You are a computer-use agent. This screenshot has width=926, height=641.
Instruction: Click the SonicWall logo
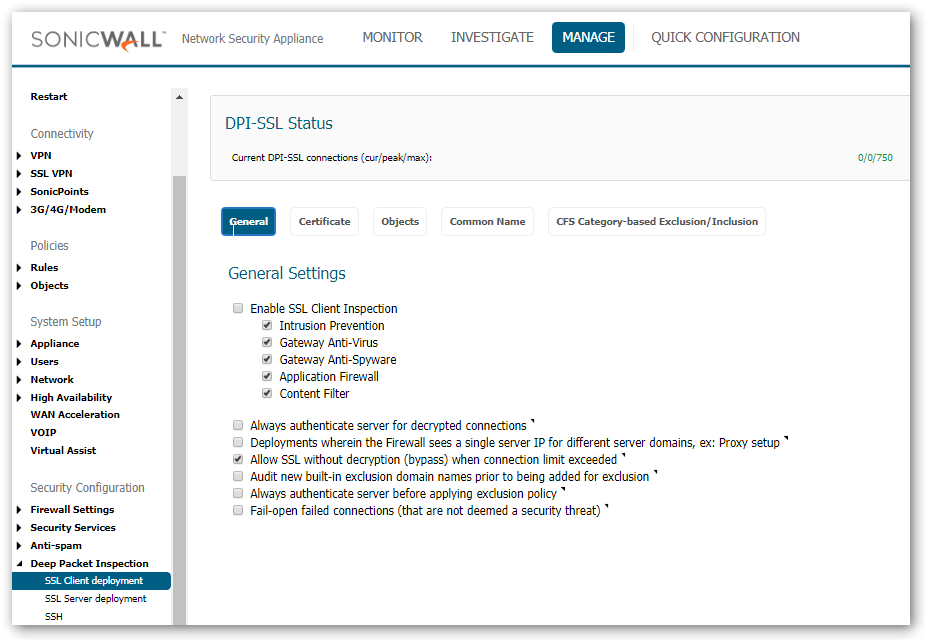98,38
